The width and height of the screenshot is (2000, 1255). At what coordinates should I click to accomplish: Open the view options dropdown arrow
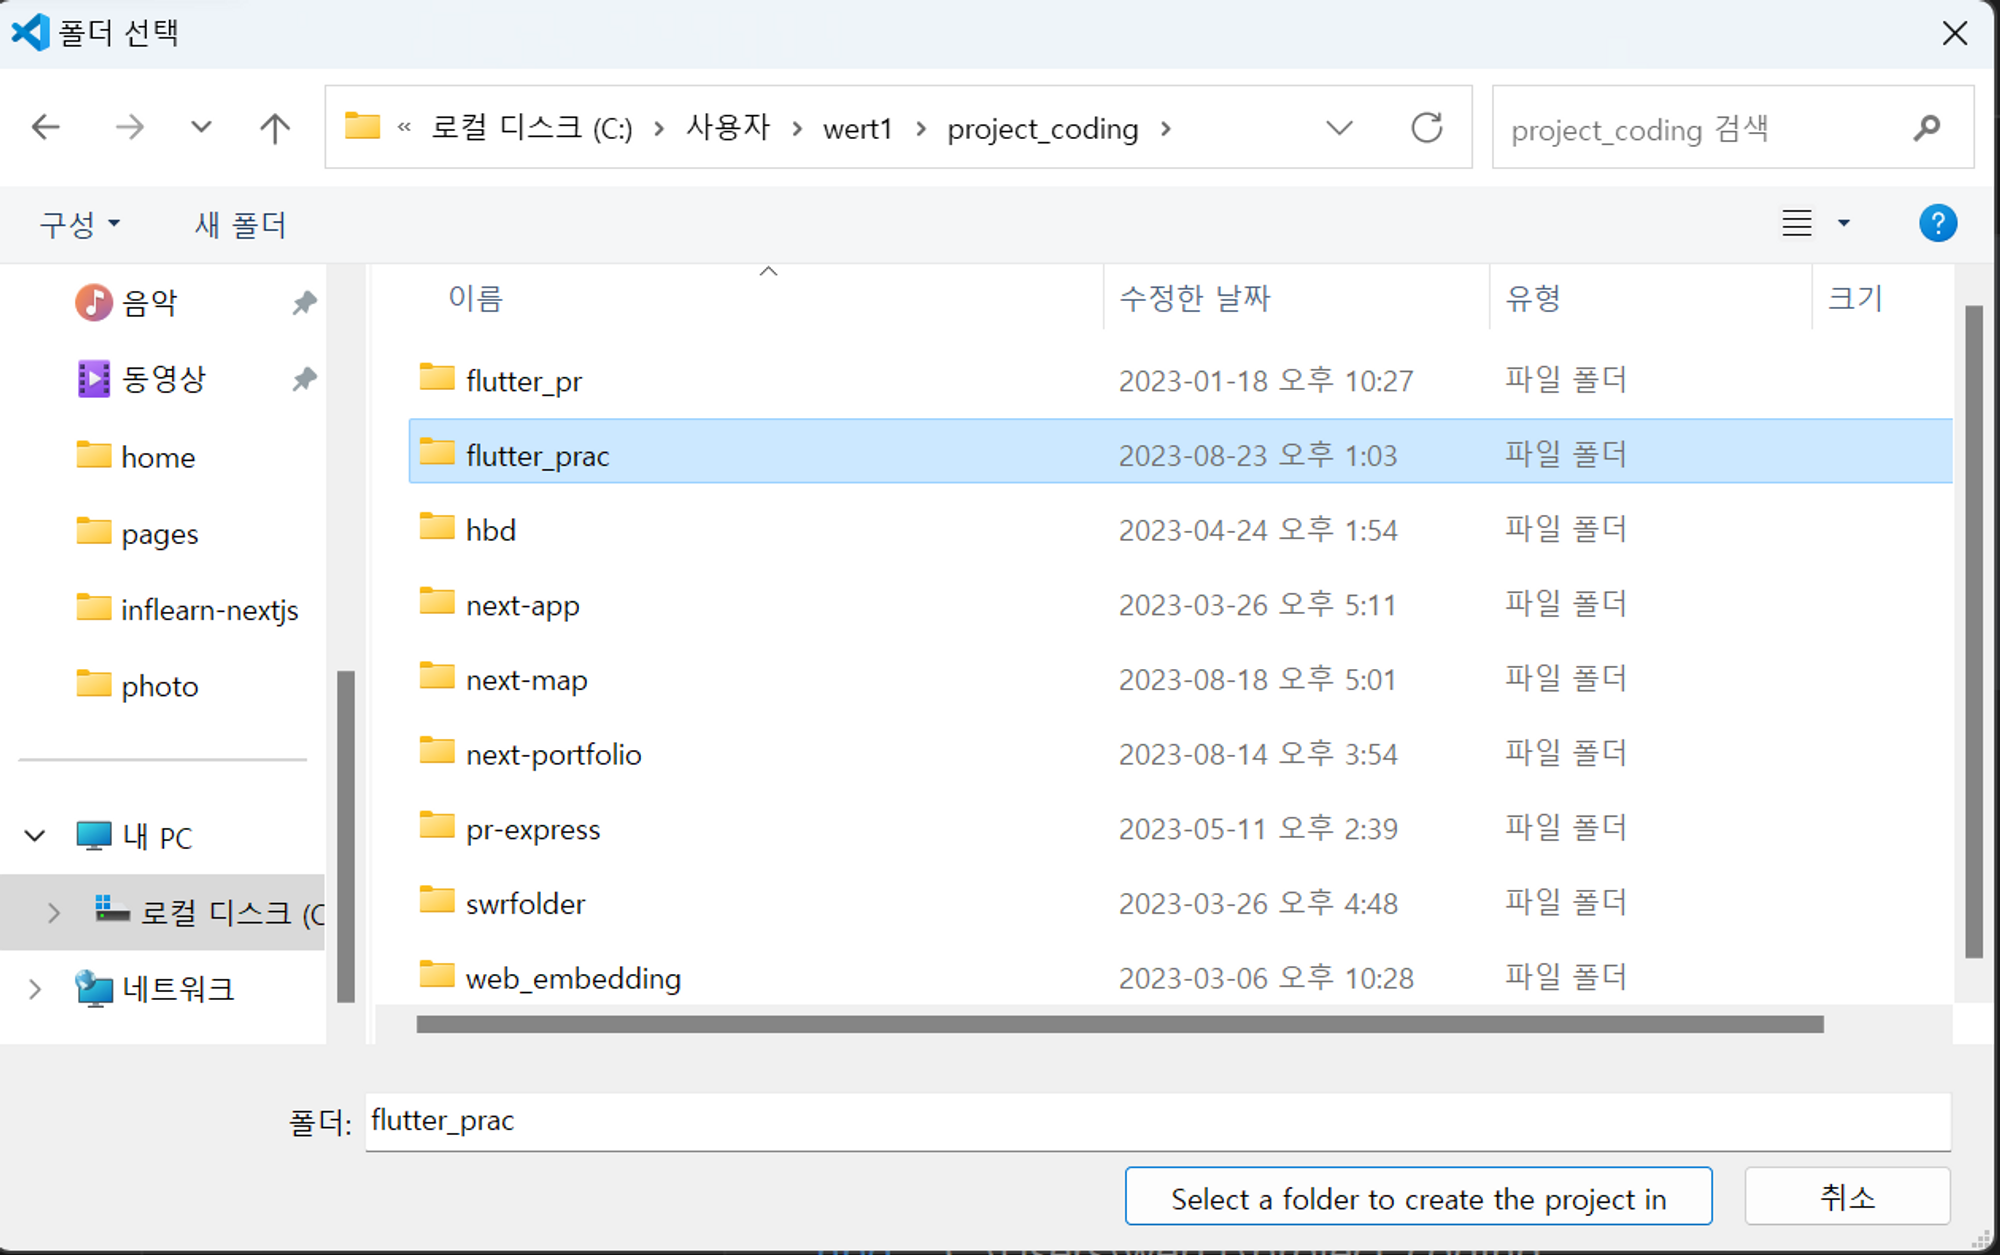pyautogui.click(x=1844, y=223)
